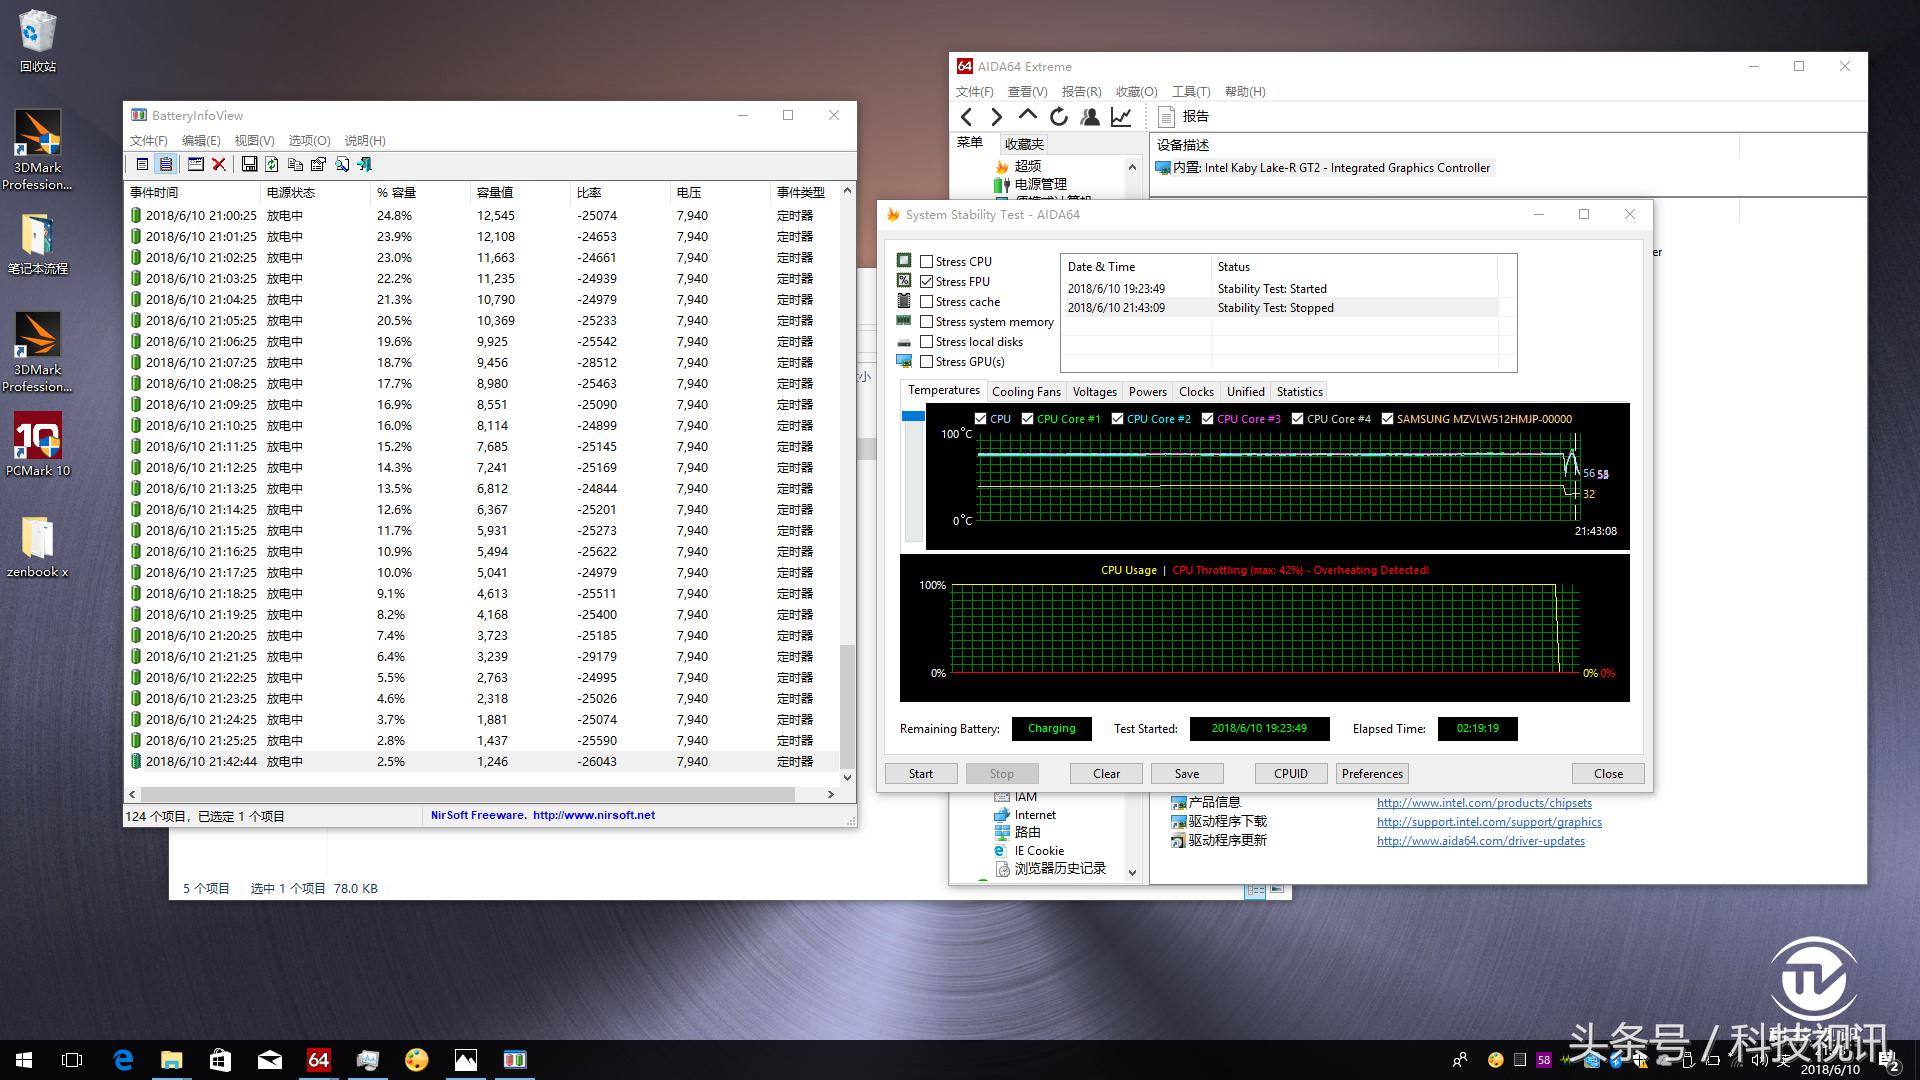Screen dimensions: 1920x1080
Task: Switch to the Cooling Fans tab
Action: [1025, 392]
